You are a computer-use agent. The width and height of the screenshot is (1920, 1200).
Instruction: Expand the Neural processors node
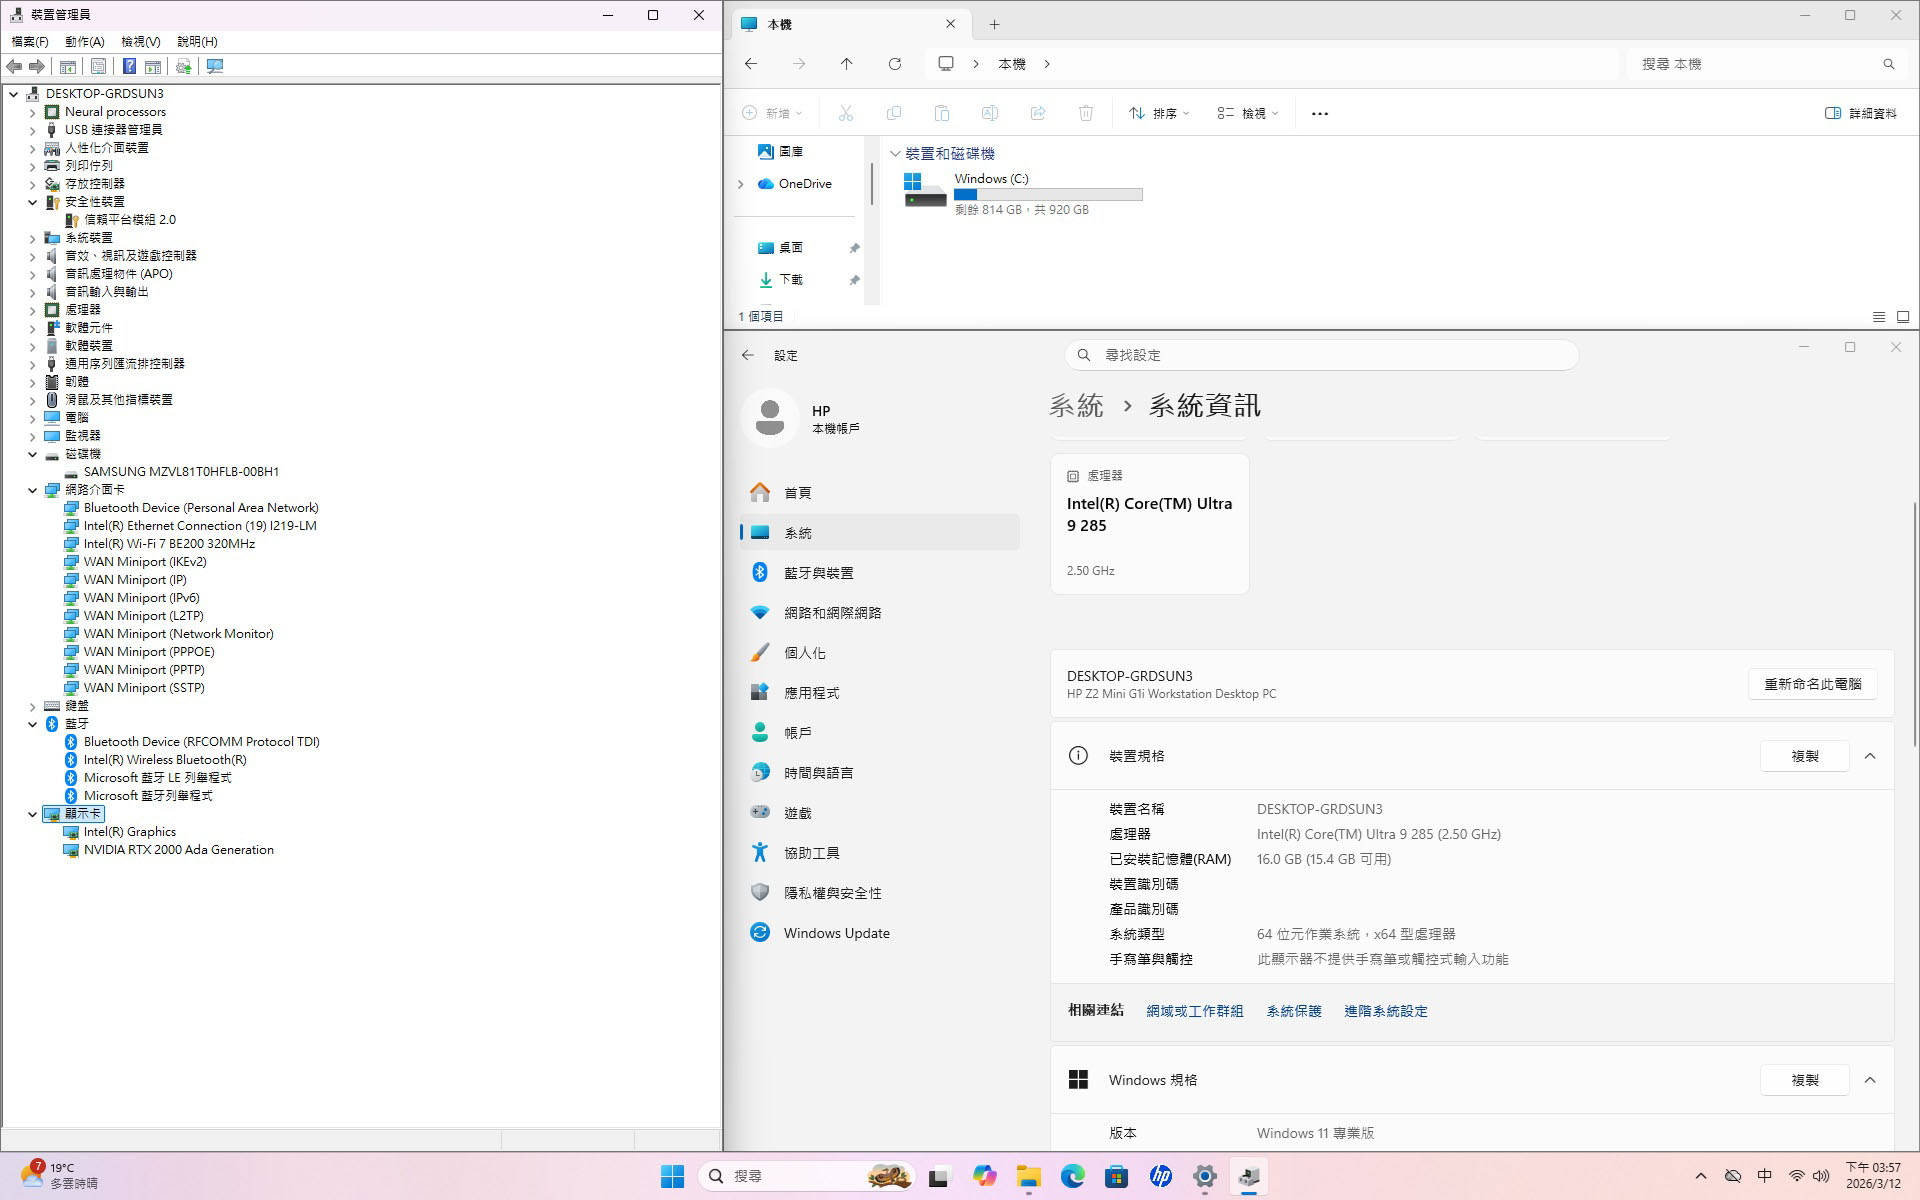click(32, 112)
